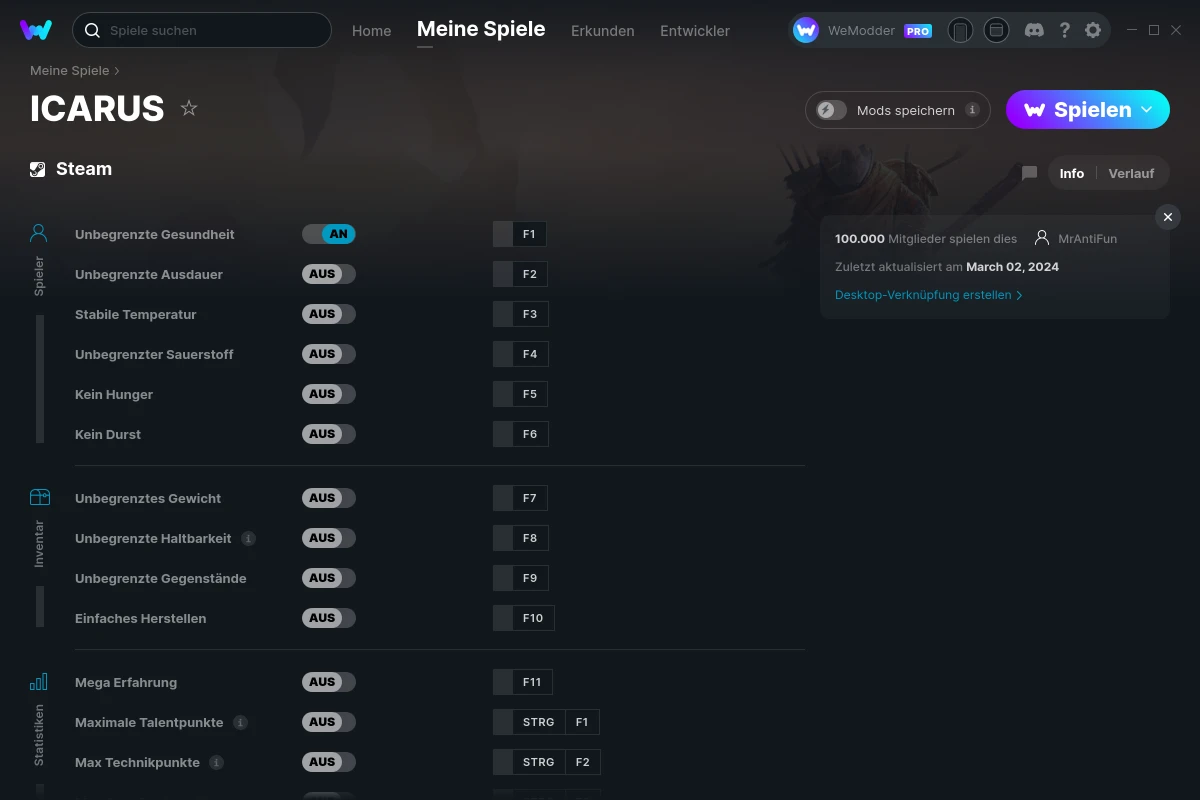
Task: Switch to Verlauf tab
Action: point(1131,173)
